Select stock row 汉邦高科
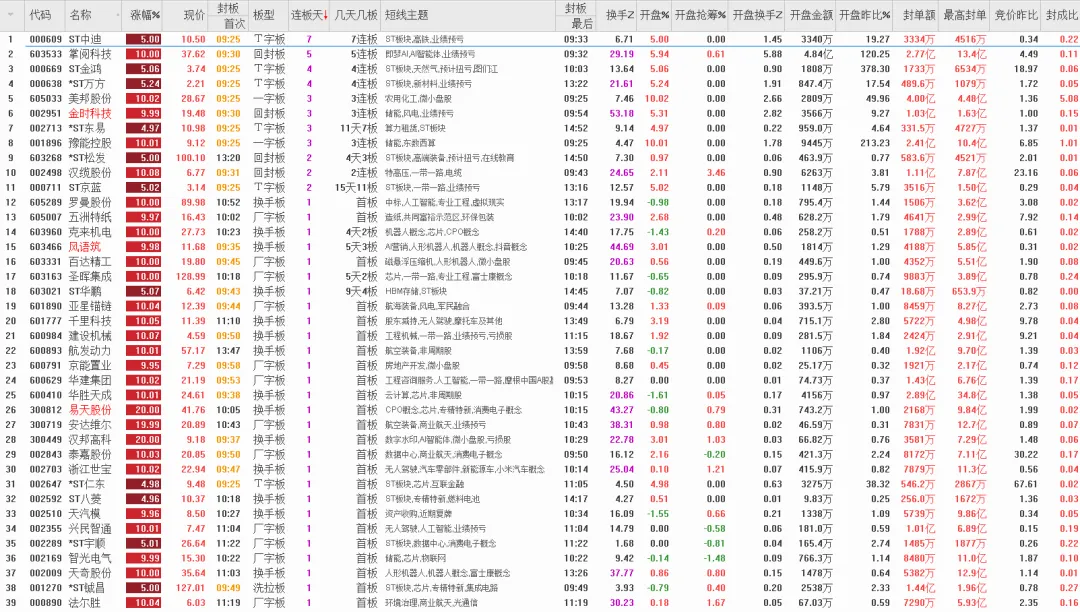The image size is (1080, 612). coord(540,440)
